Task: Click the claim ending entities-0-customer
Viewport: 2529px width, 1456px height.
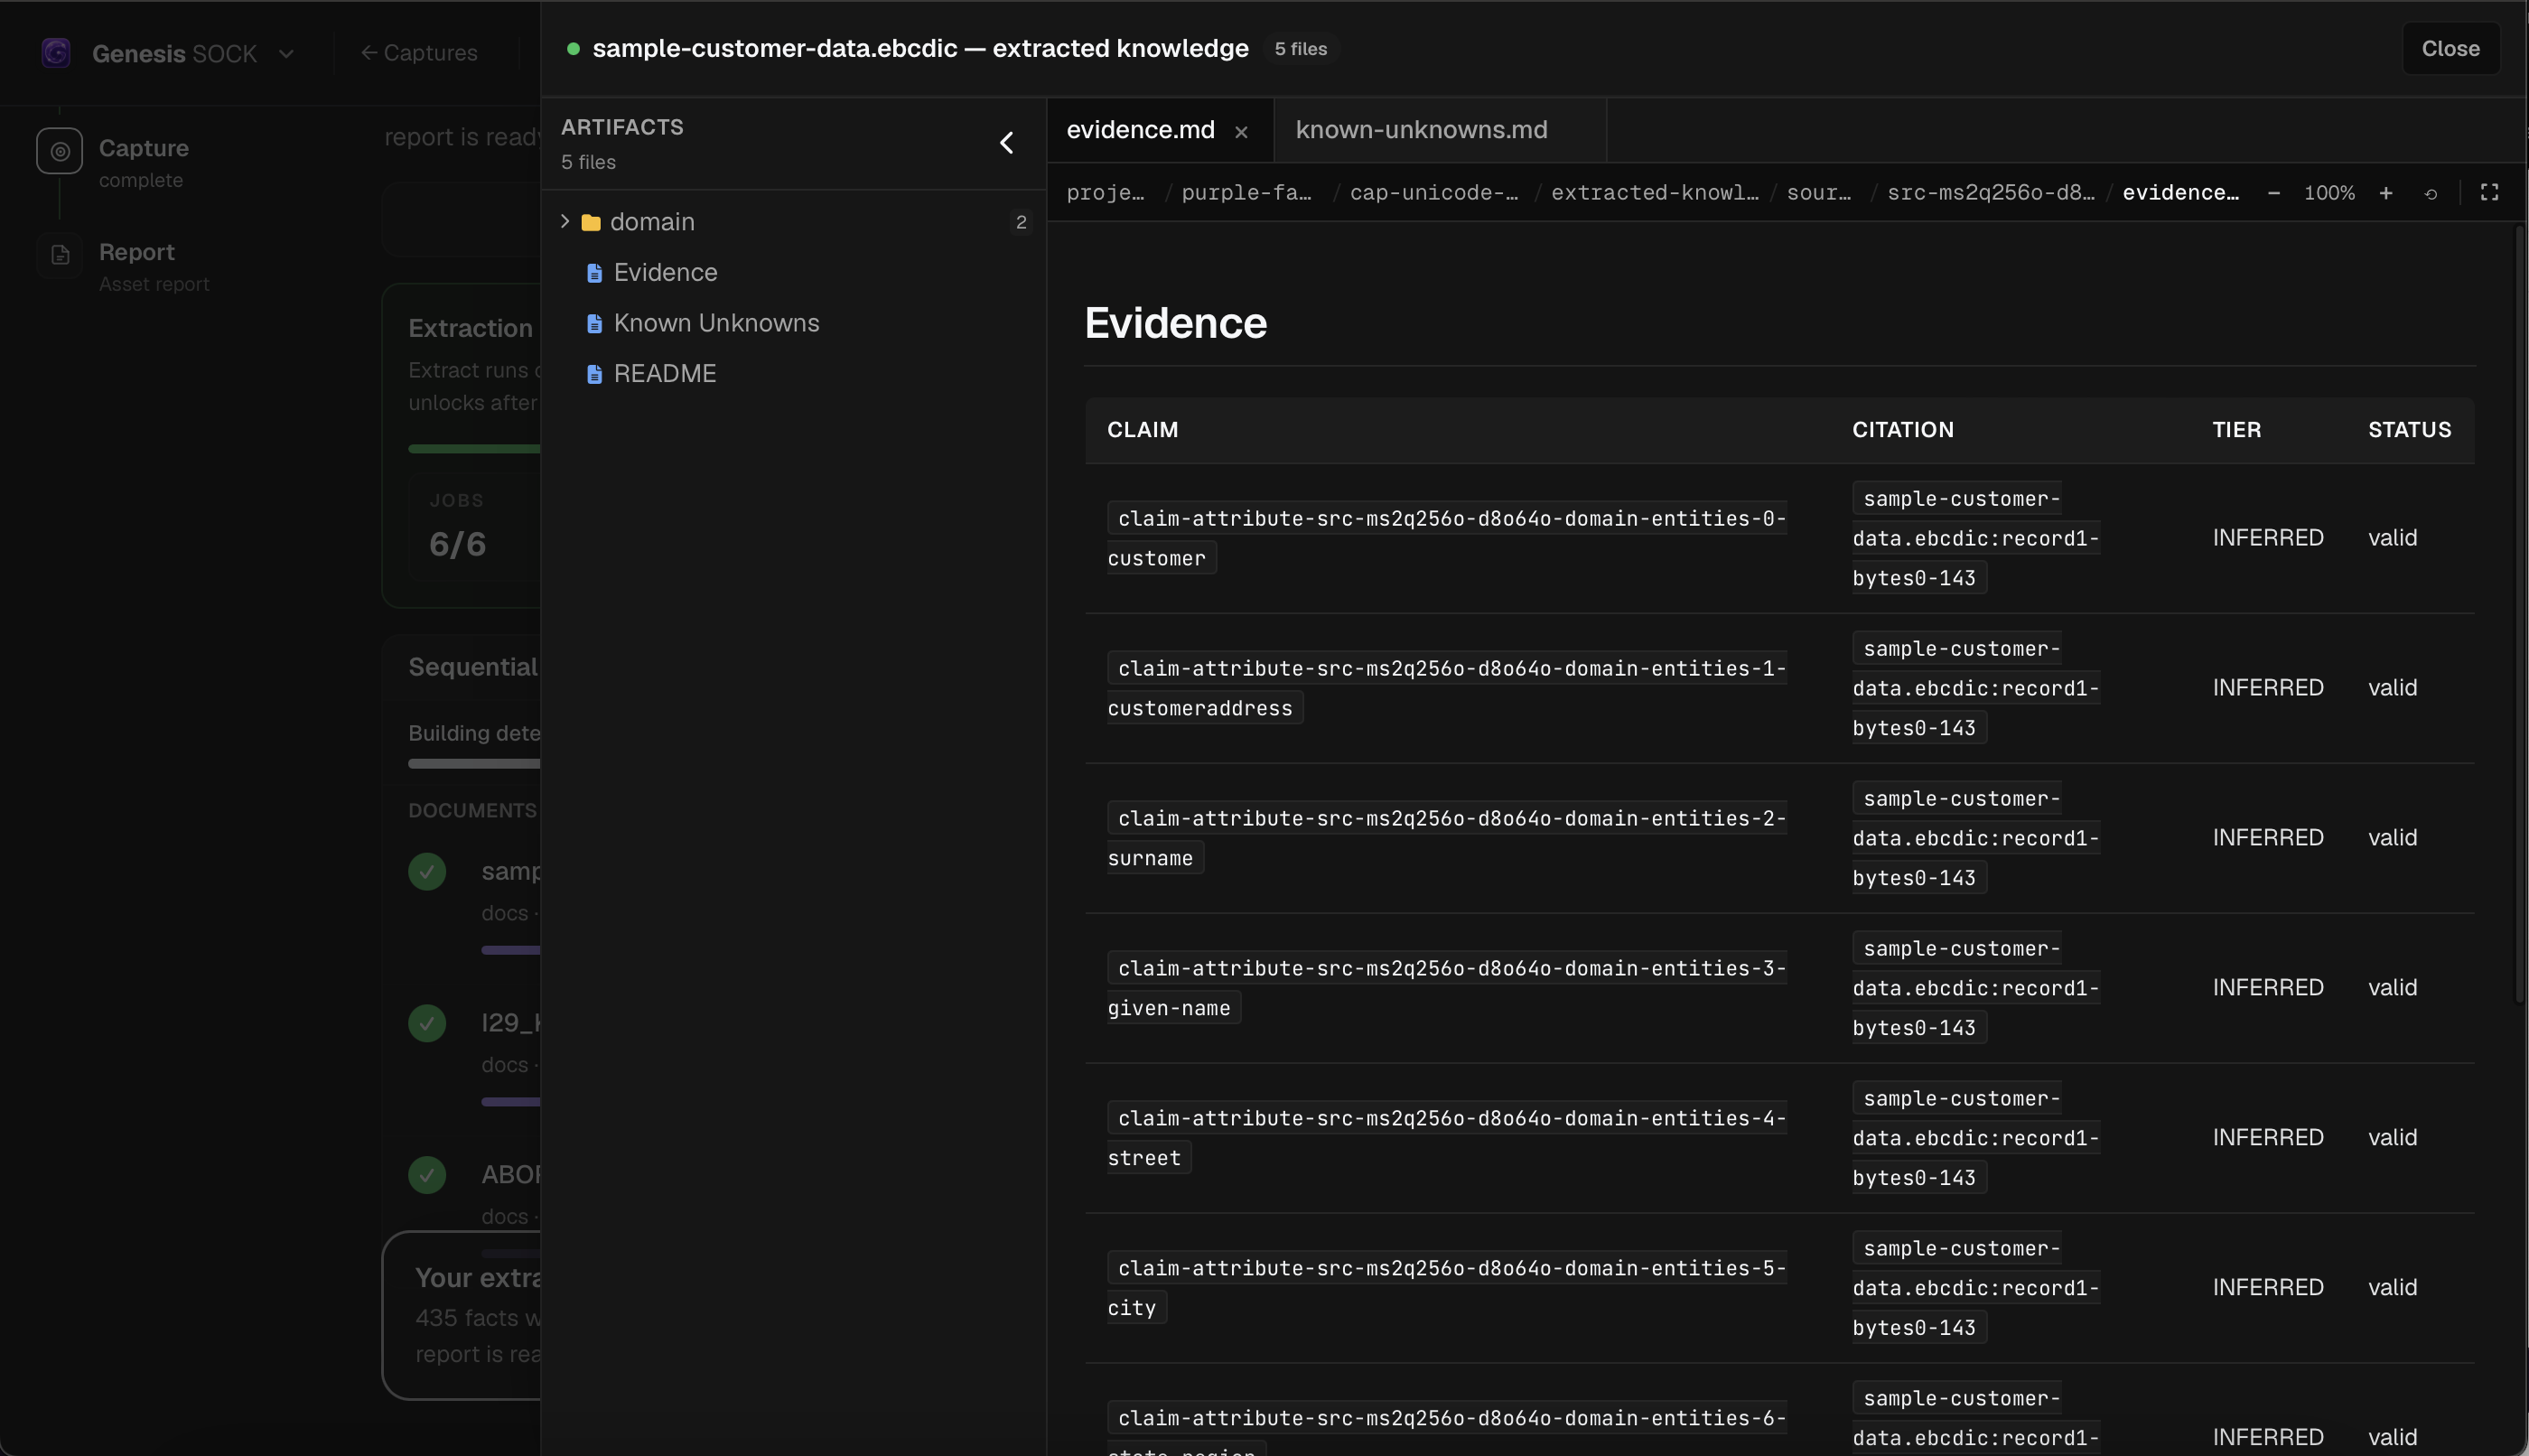Action: (1446, 538)
